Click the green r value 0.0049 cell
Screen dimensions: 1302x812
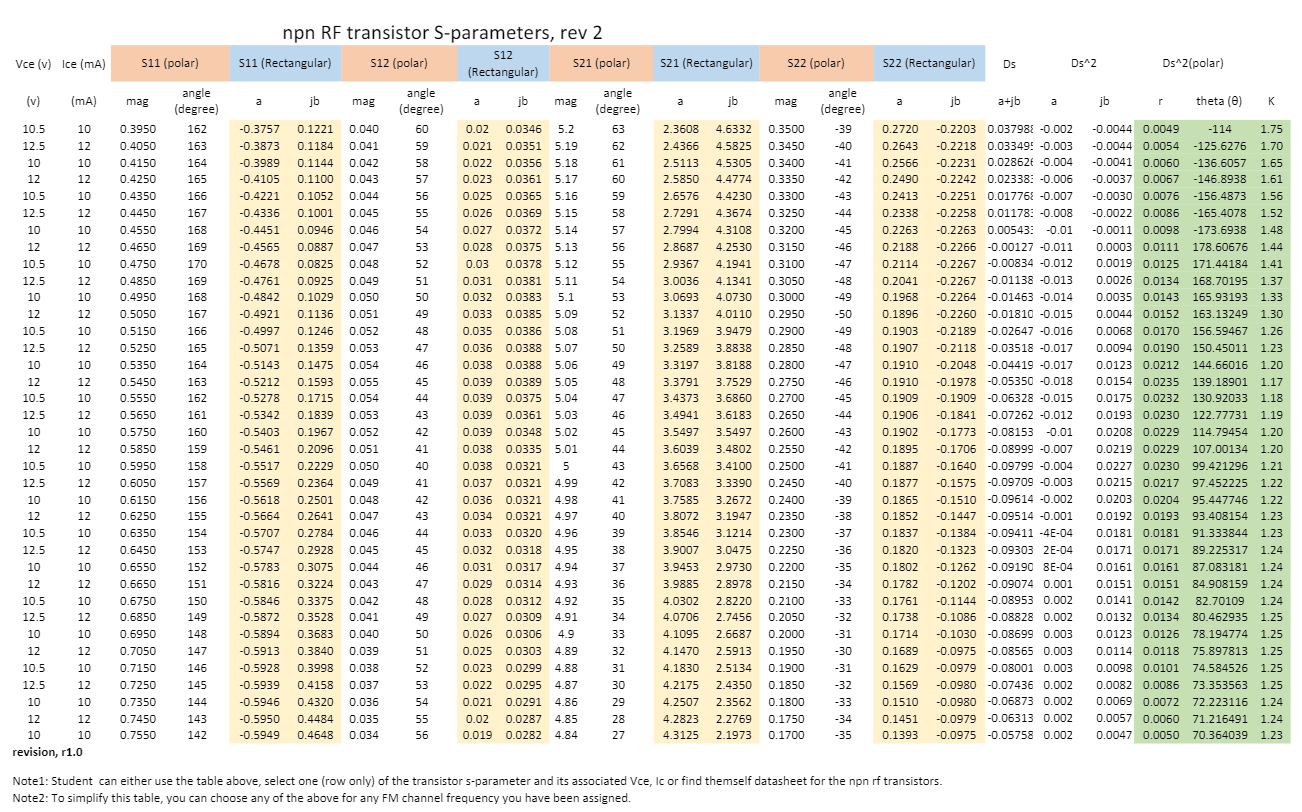tap(1160, 127)
